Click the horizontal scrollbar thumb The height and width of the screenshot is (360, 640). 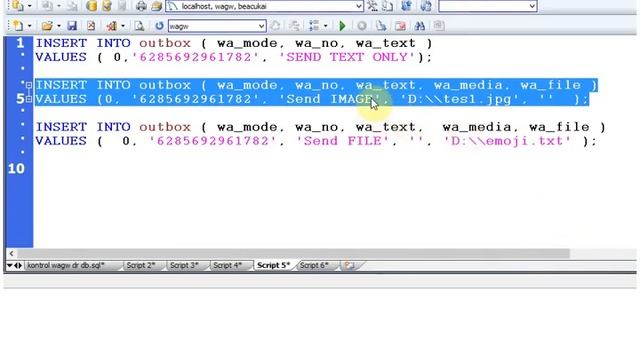[x=293, y=253]
